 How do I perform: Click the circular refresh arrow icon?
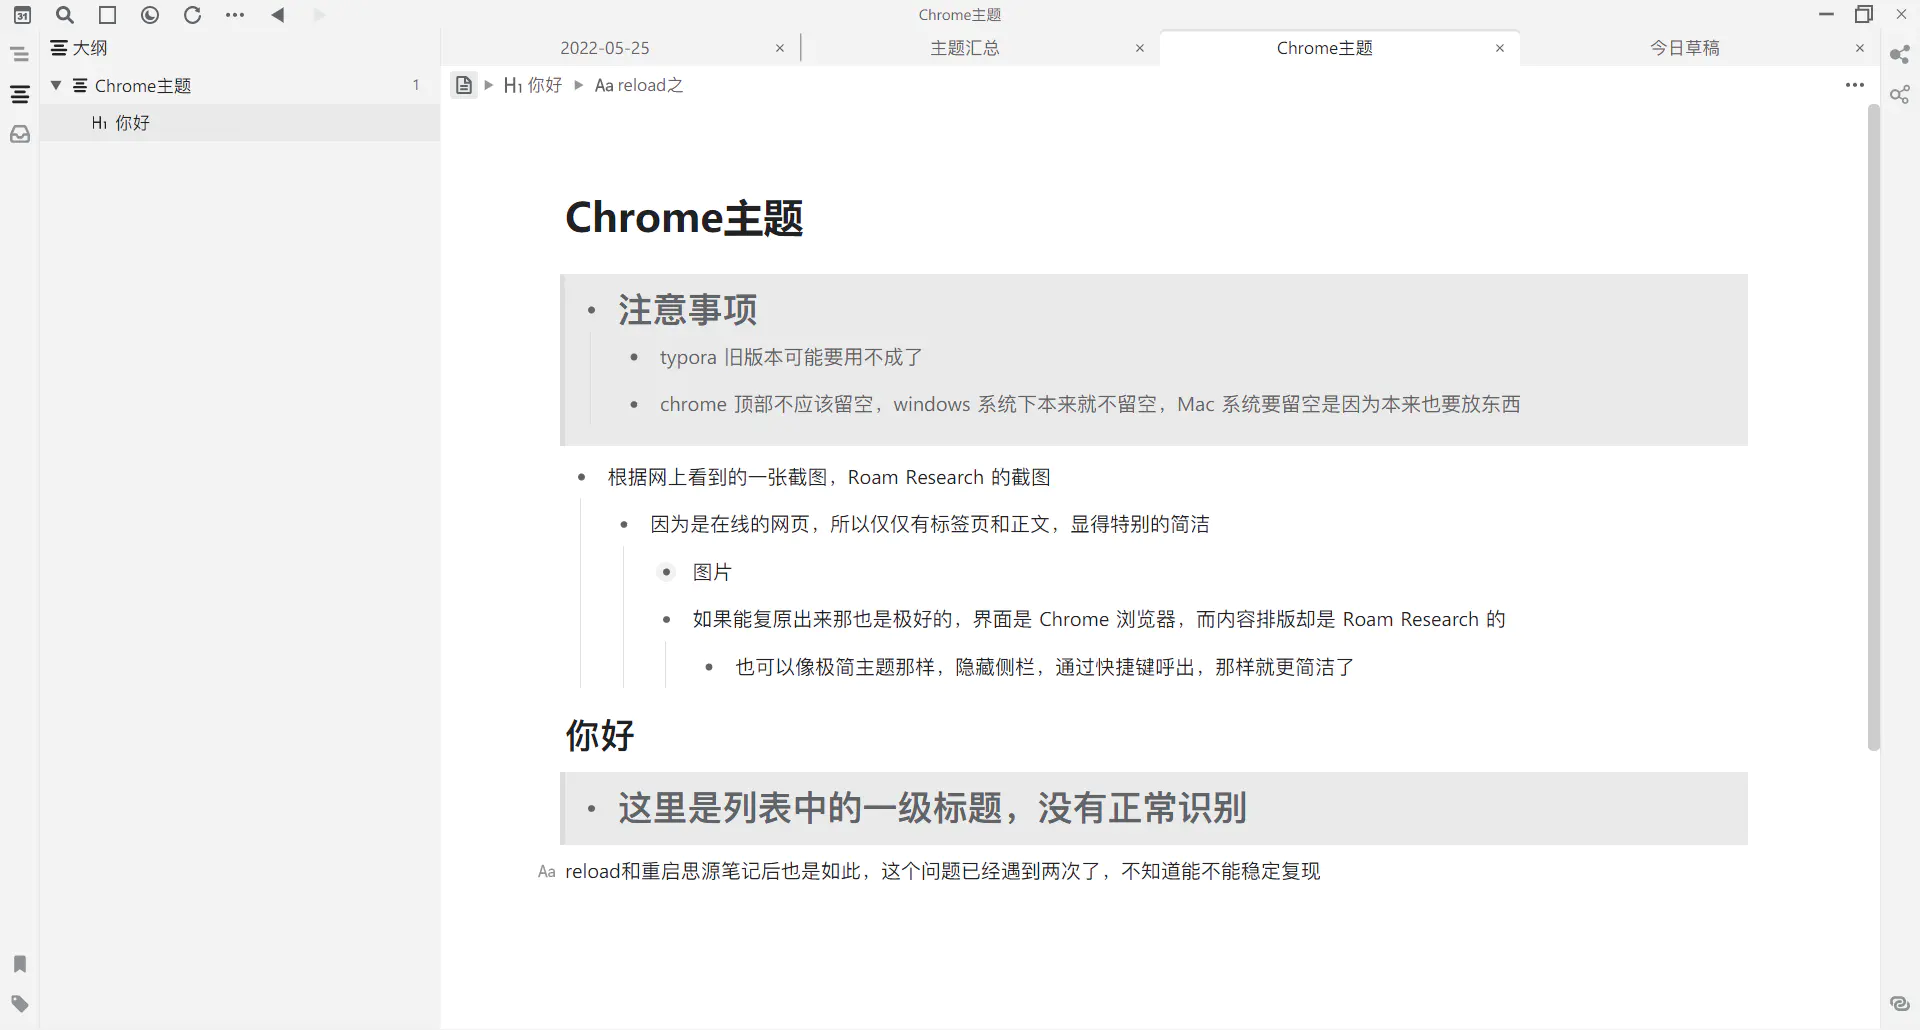pyautogui.click(x=193, y=15)
